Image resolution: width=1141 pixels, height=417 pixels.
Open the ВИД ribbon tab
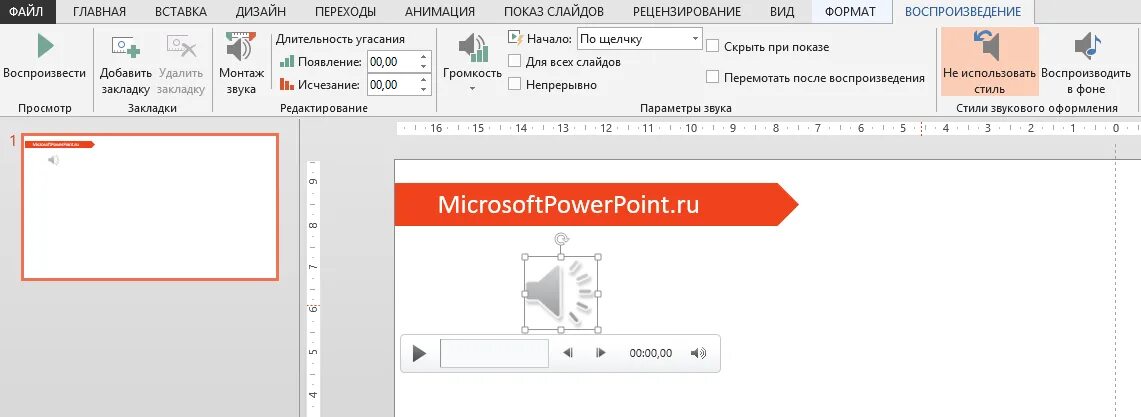click(x=782, y=12)
